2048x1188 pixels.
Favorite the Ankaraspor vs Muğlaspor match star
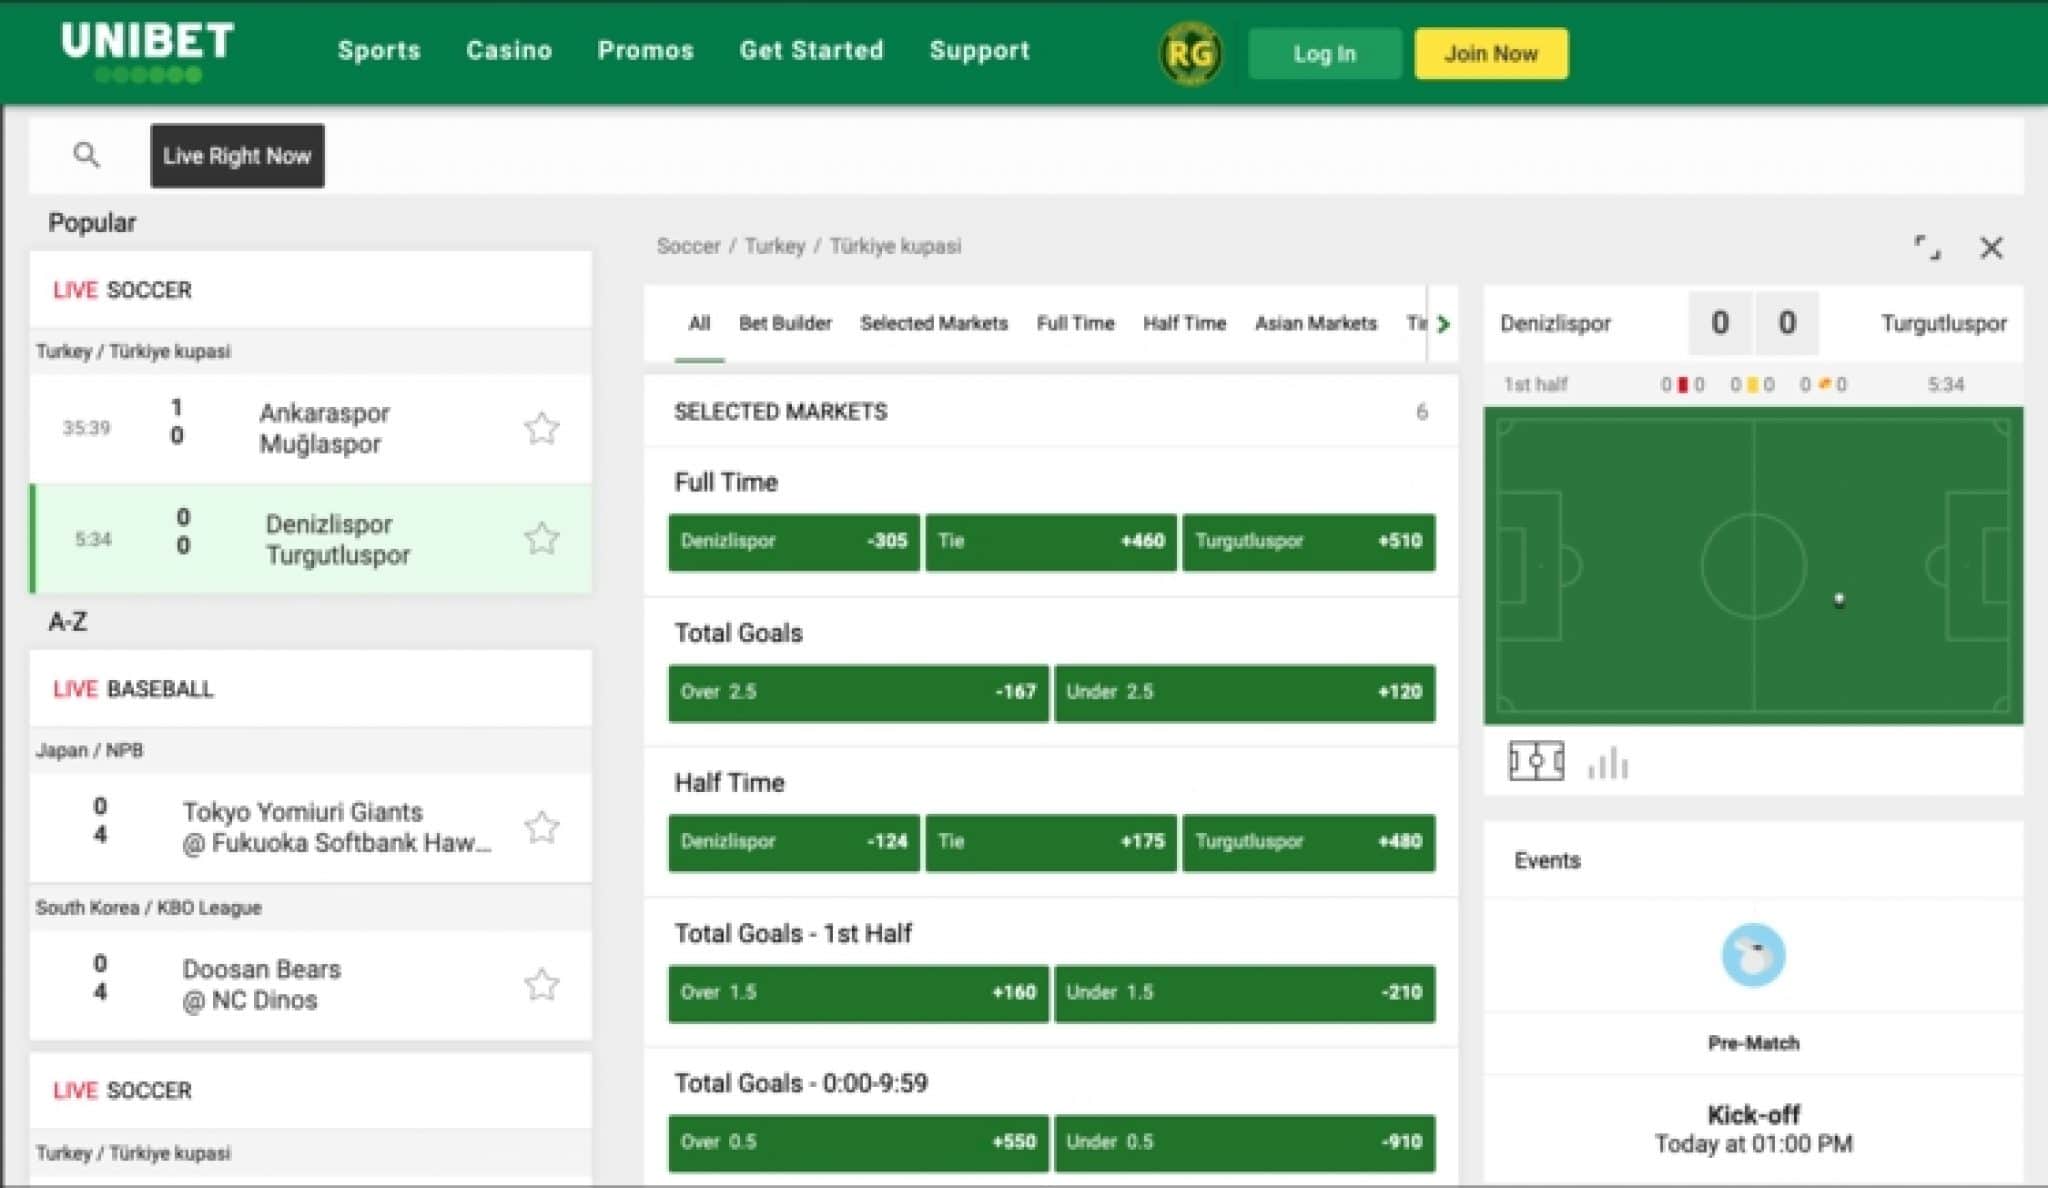click(541, 428)
